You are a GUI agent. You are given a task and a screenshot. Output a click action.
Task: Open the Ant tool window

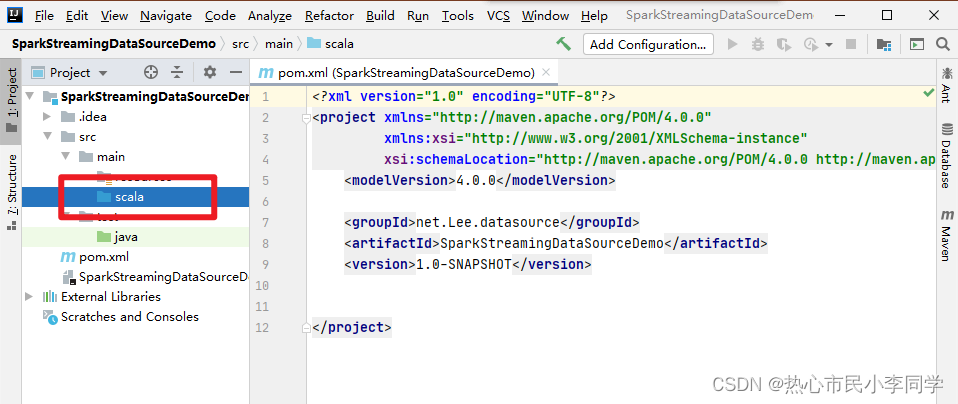(946, 84)
